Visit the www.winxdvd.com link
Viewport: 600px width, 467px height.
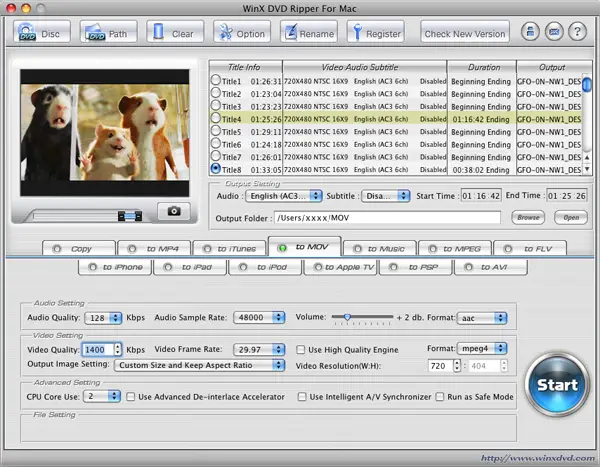[538, 458]
